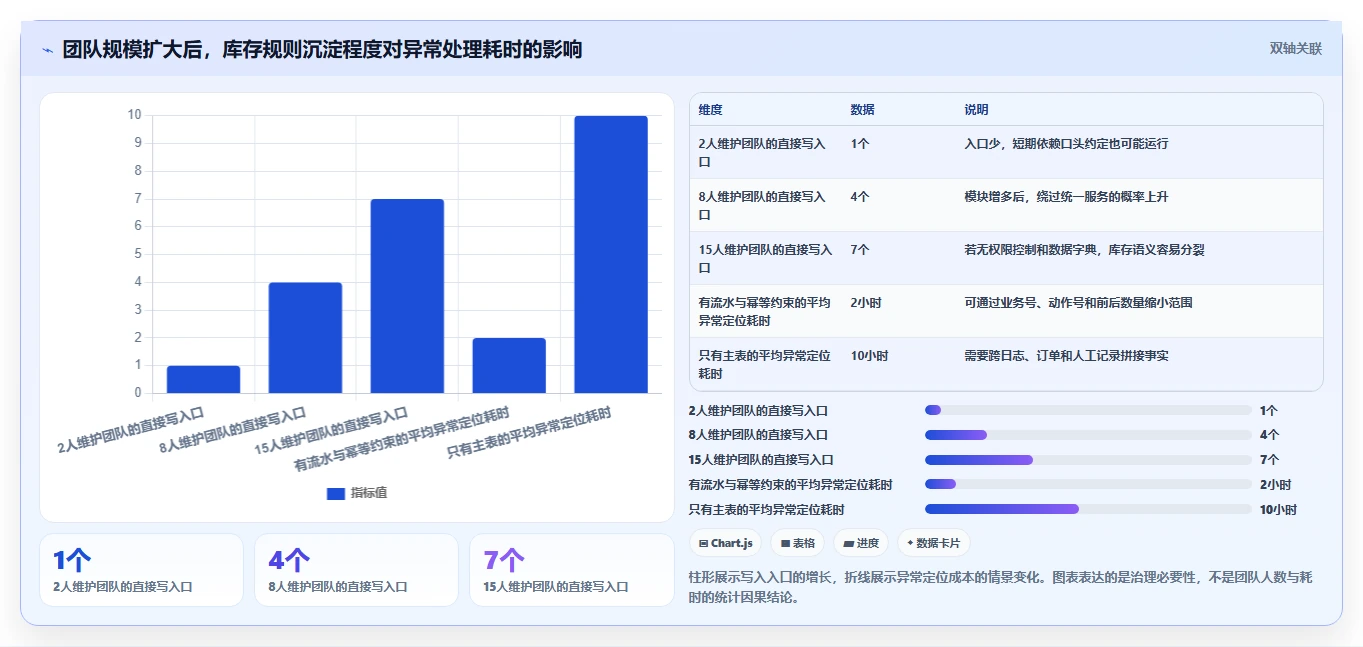Click the progress bar for 有流水与幂等约束的平均异常定位耗时
This screenshot has height=647, width=1363.
pos(1088,484)
